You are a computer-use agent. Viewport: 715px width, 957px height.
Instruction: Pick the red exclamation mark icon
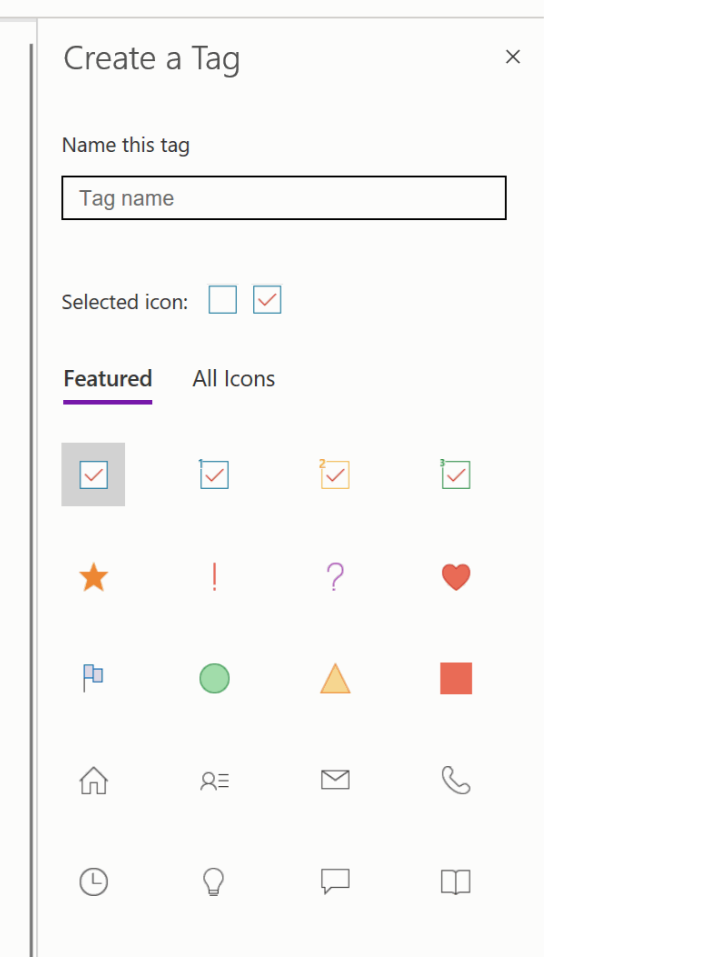214,576
